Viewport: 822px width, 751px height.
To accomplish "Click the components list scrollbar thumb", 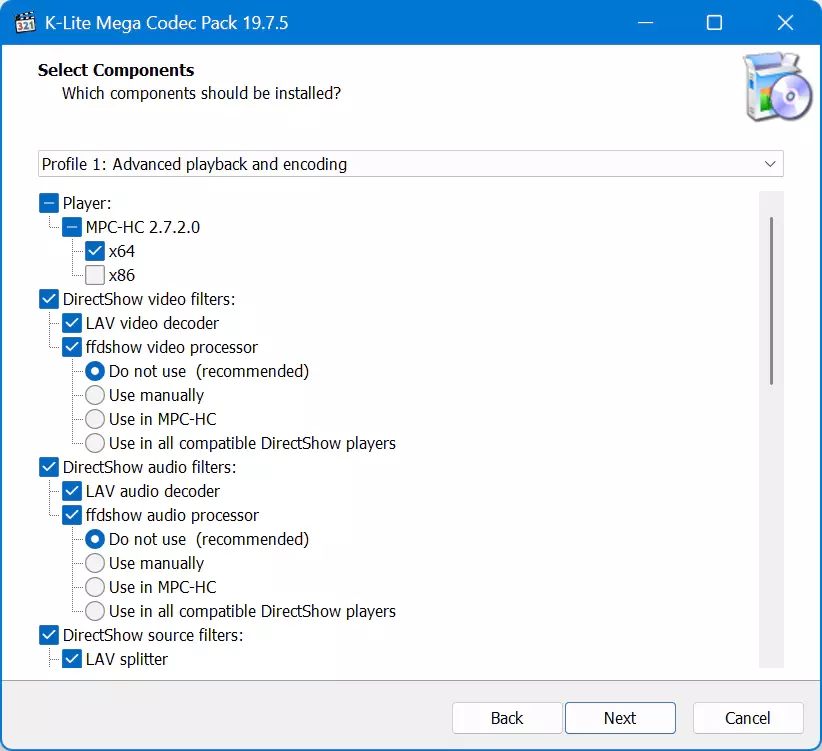I will click(x=771, y=301).
